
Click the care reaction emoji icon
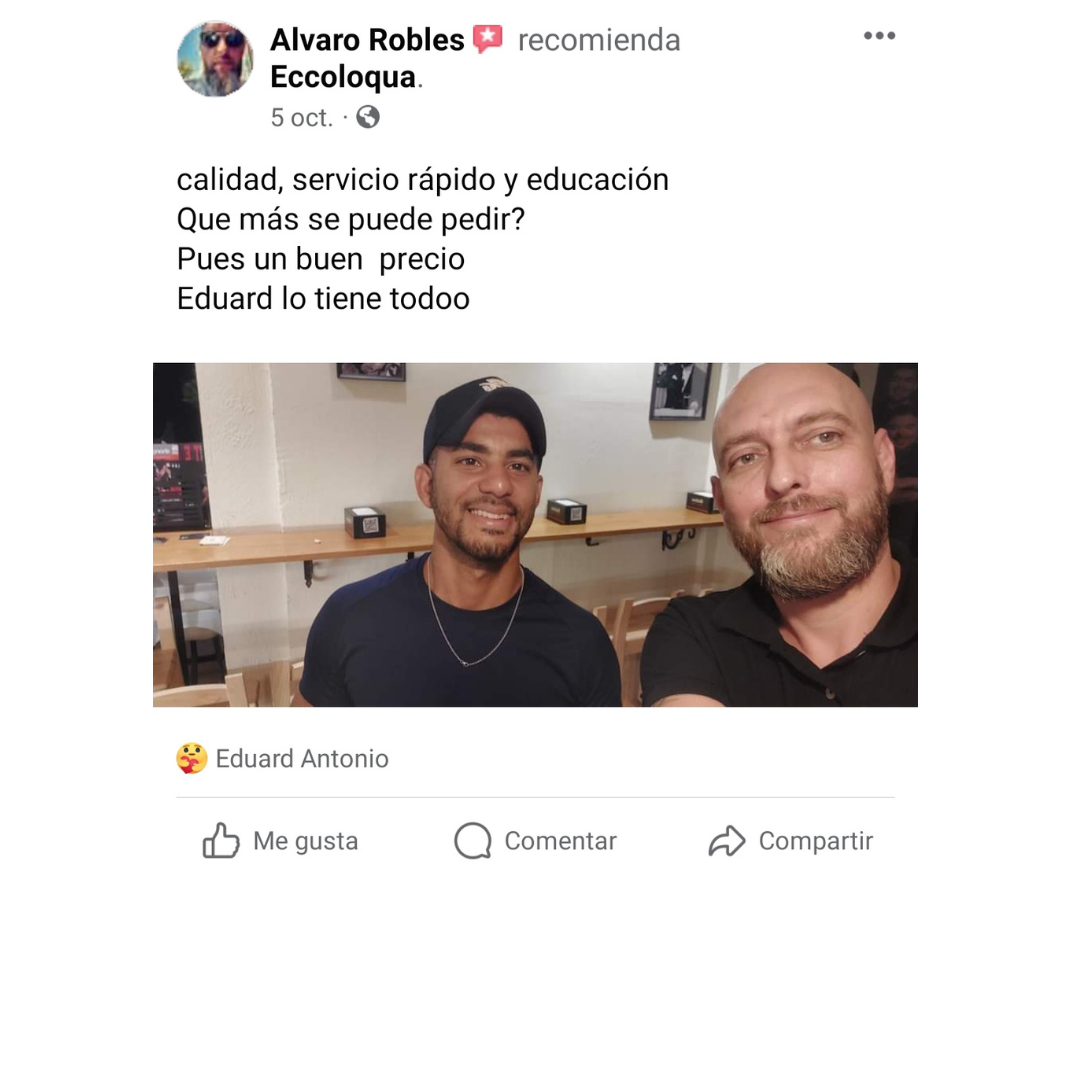coord(191,759)
